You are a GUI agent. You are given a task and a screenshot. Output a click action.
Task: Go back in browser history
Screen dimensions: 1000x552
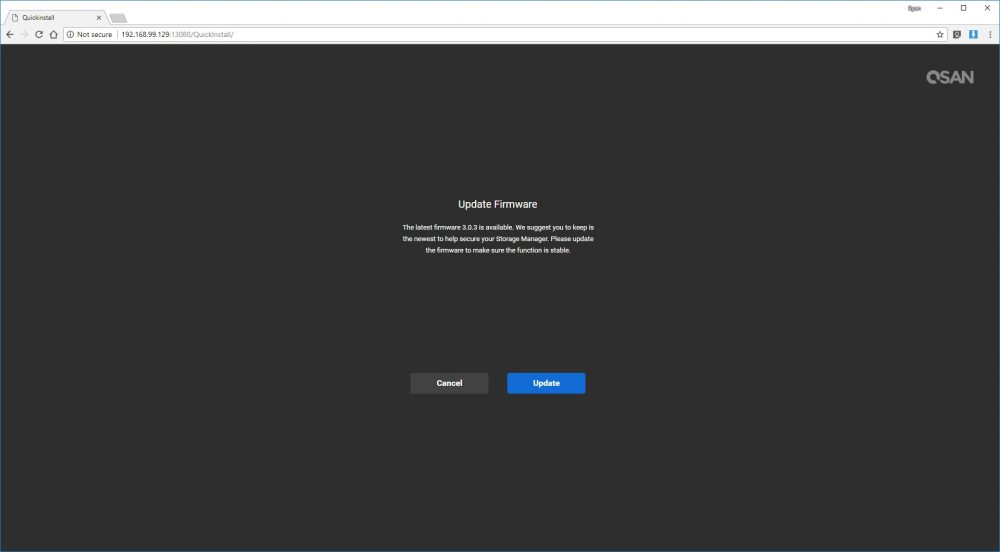[x=10, y=34]
